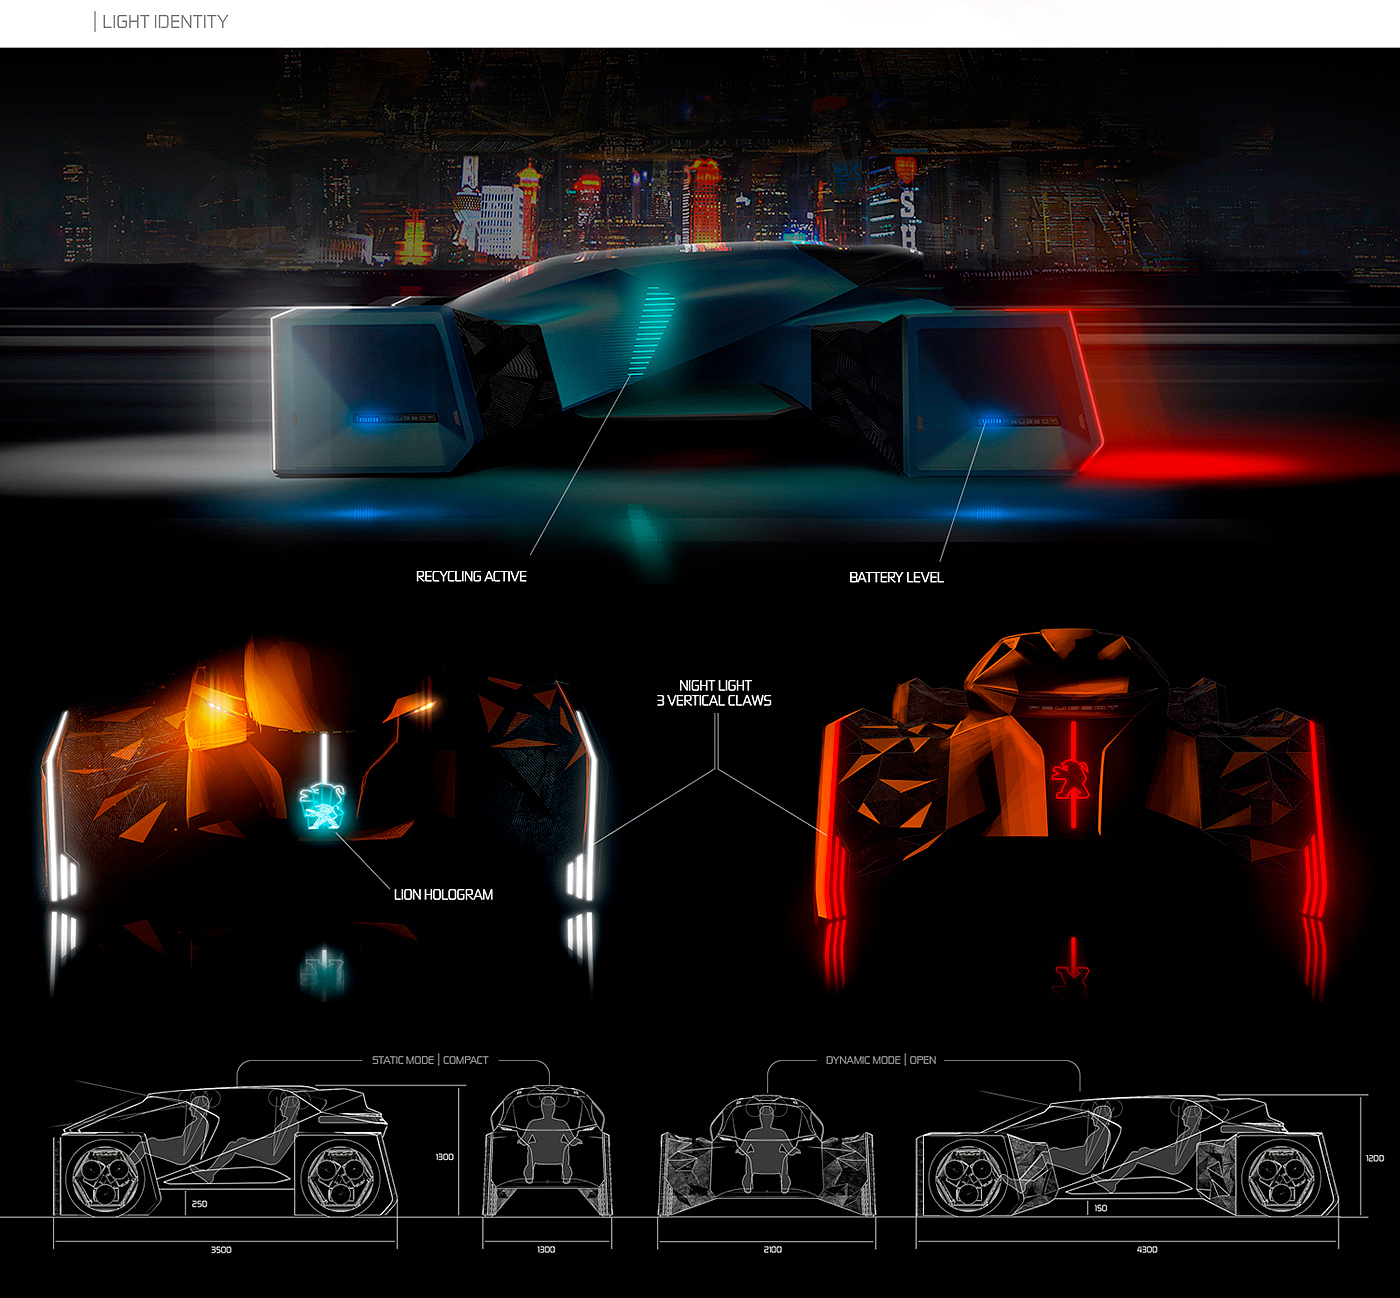The height and width of the screenshot is (1298, 1400).
Task: Click the cyan lion hologram emblem
Action: [323, 807]
